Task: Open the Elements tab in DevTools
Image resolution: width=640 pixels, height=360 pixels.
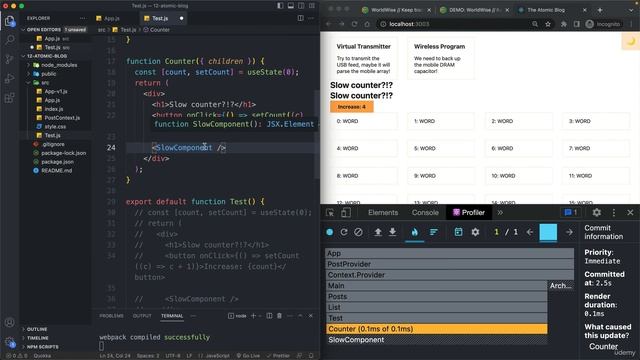Action: 383,212
